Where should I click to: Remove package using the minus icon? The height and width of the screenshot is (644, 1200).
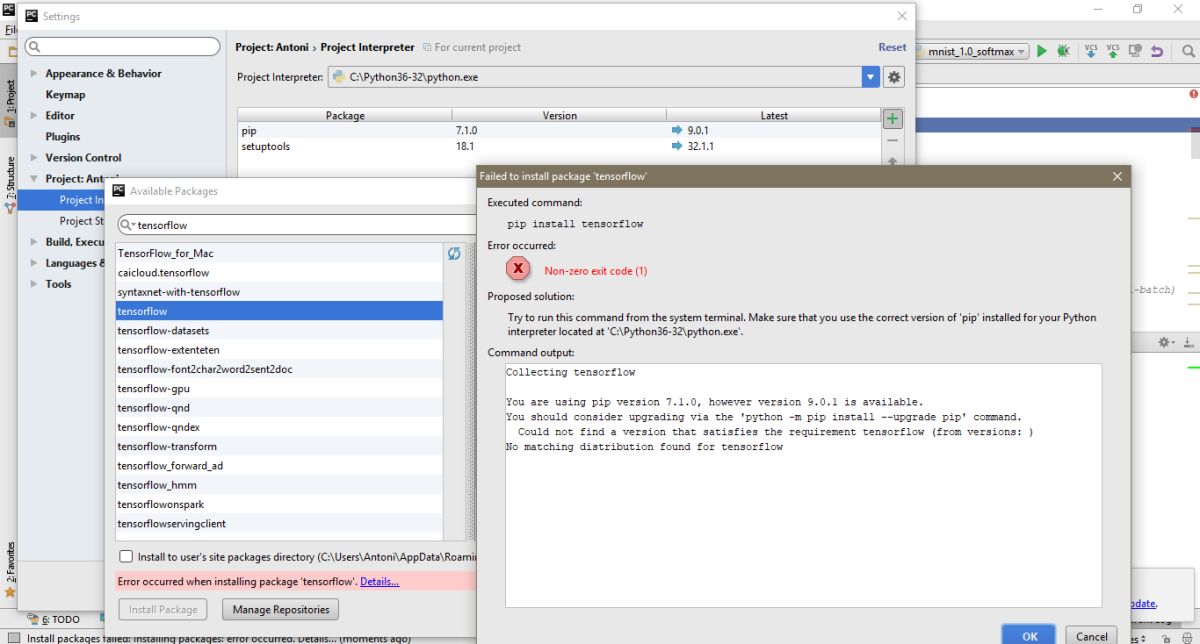point(893,139)
